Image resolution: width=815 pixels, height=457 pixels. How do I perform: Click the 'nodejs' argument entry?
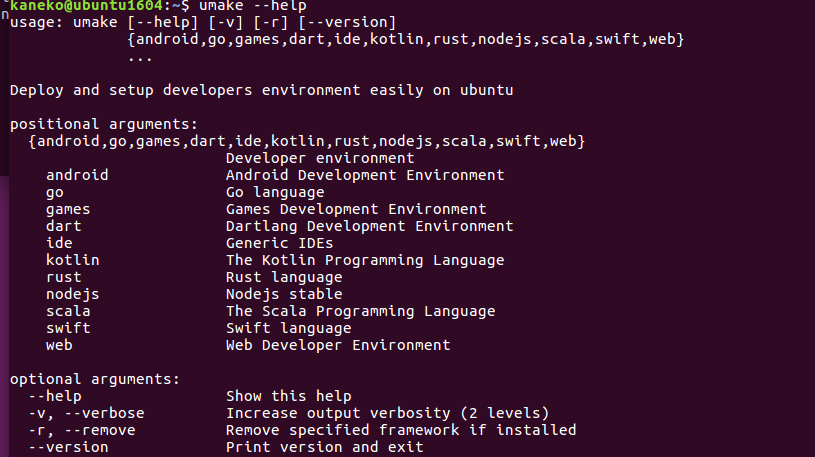click(x=73, y=295)
